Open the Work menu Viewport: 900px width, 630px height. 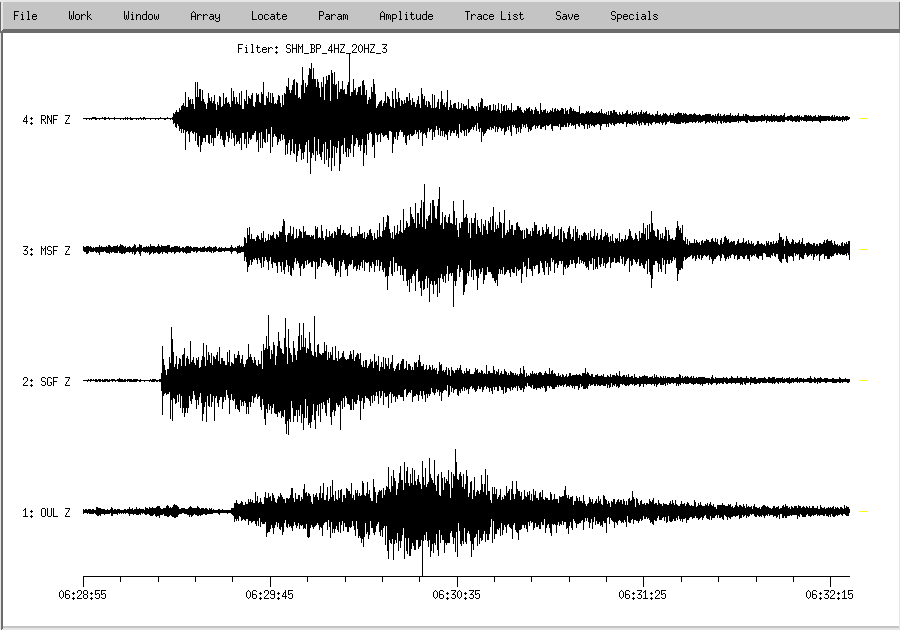coord(80,16)
